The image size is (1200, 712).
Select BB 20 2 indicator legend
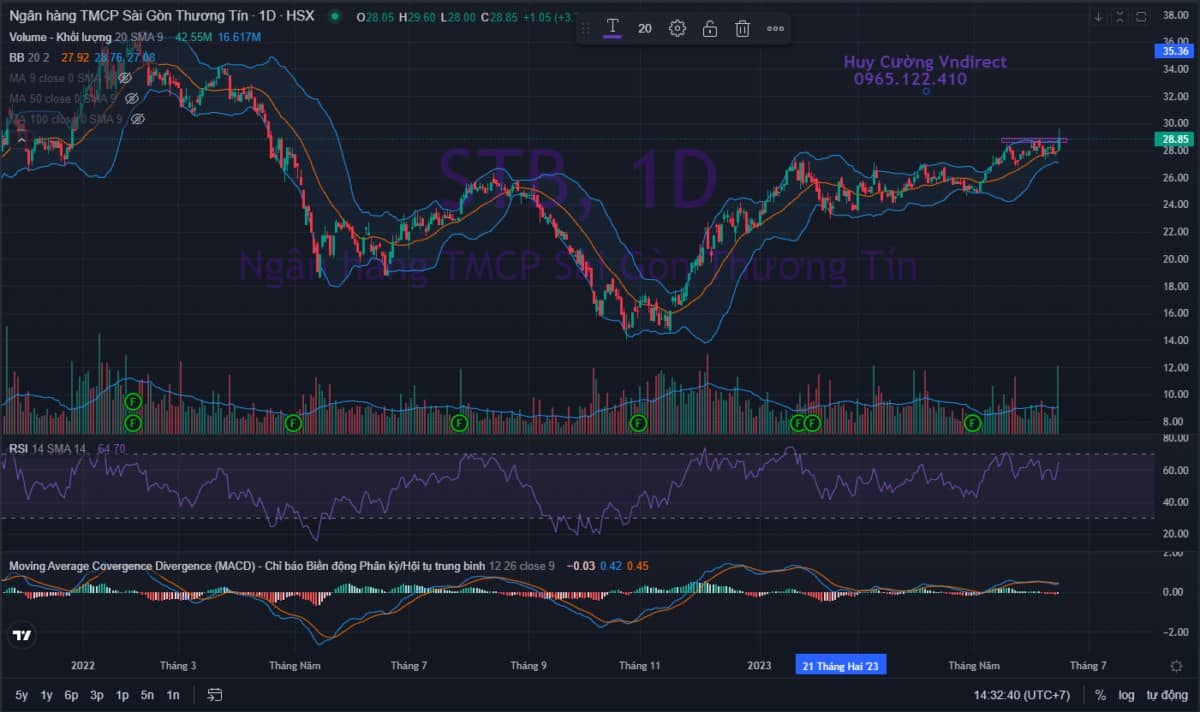coord(30,57)
